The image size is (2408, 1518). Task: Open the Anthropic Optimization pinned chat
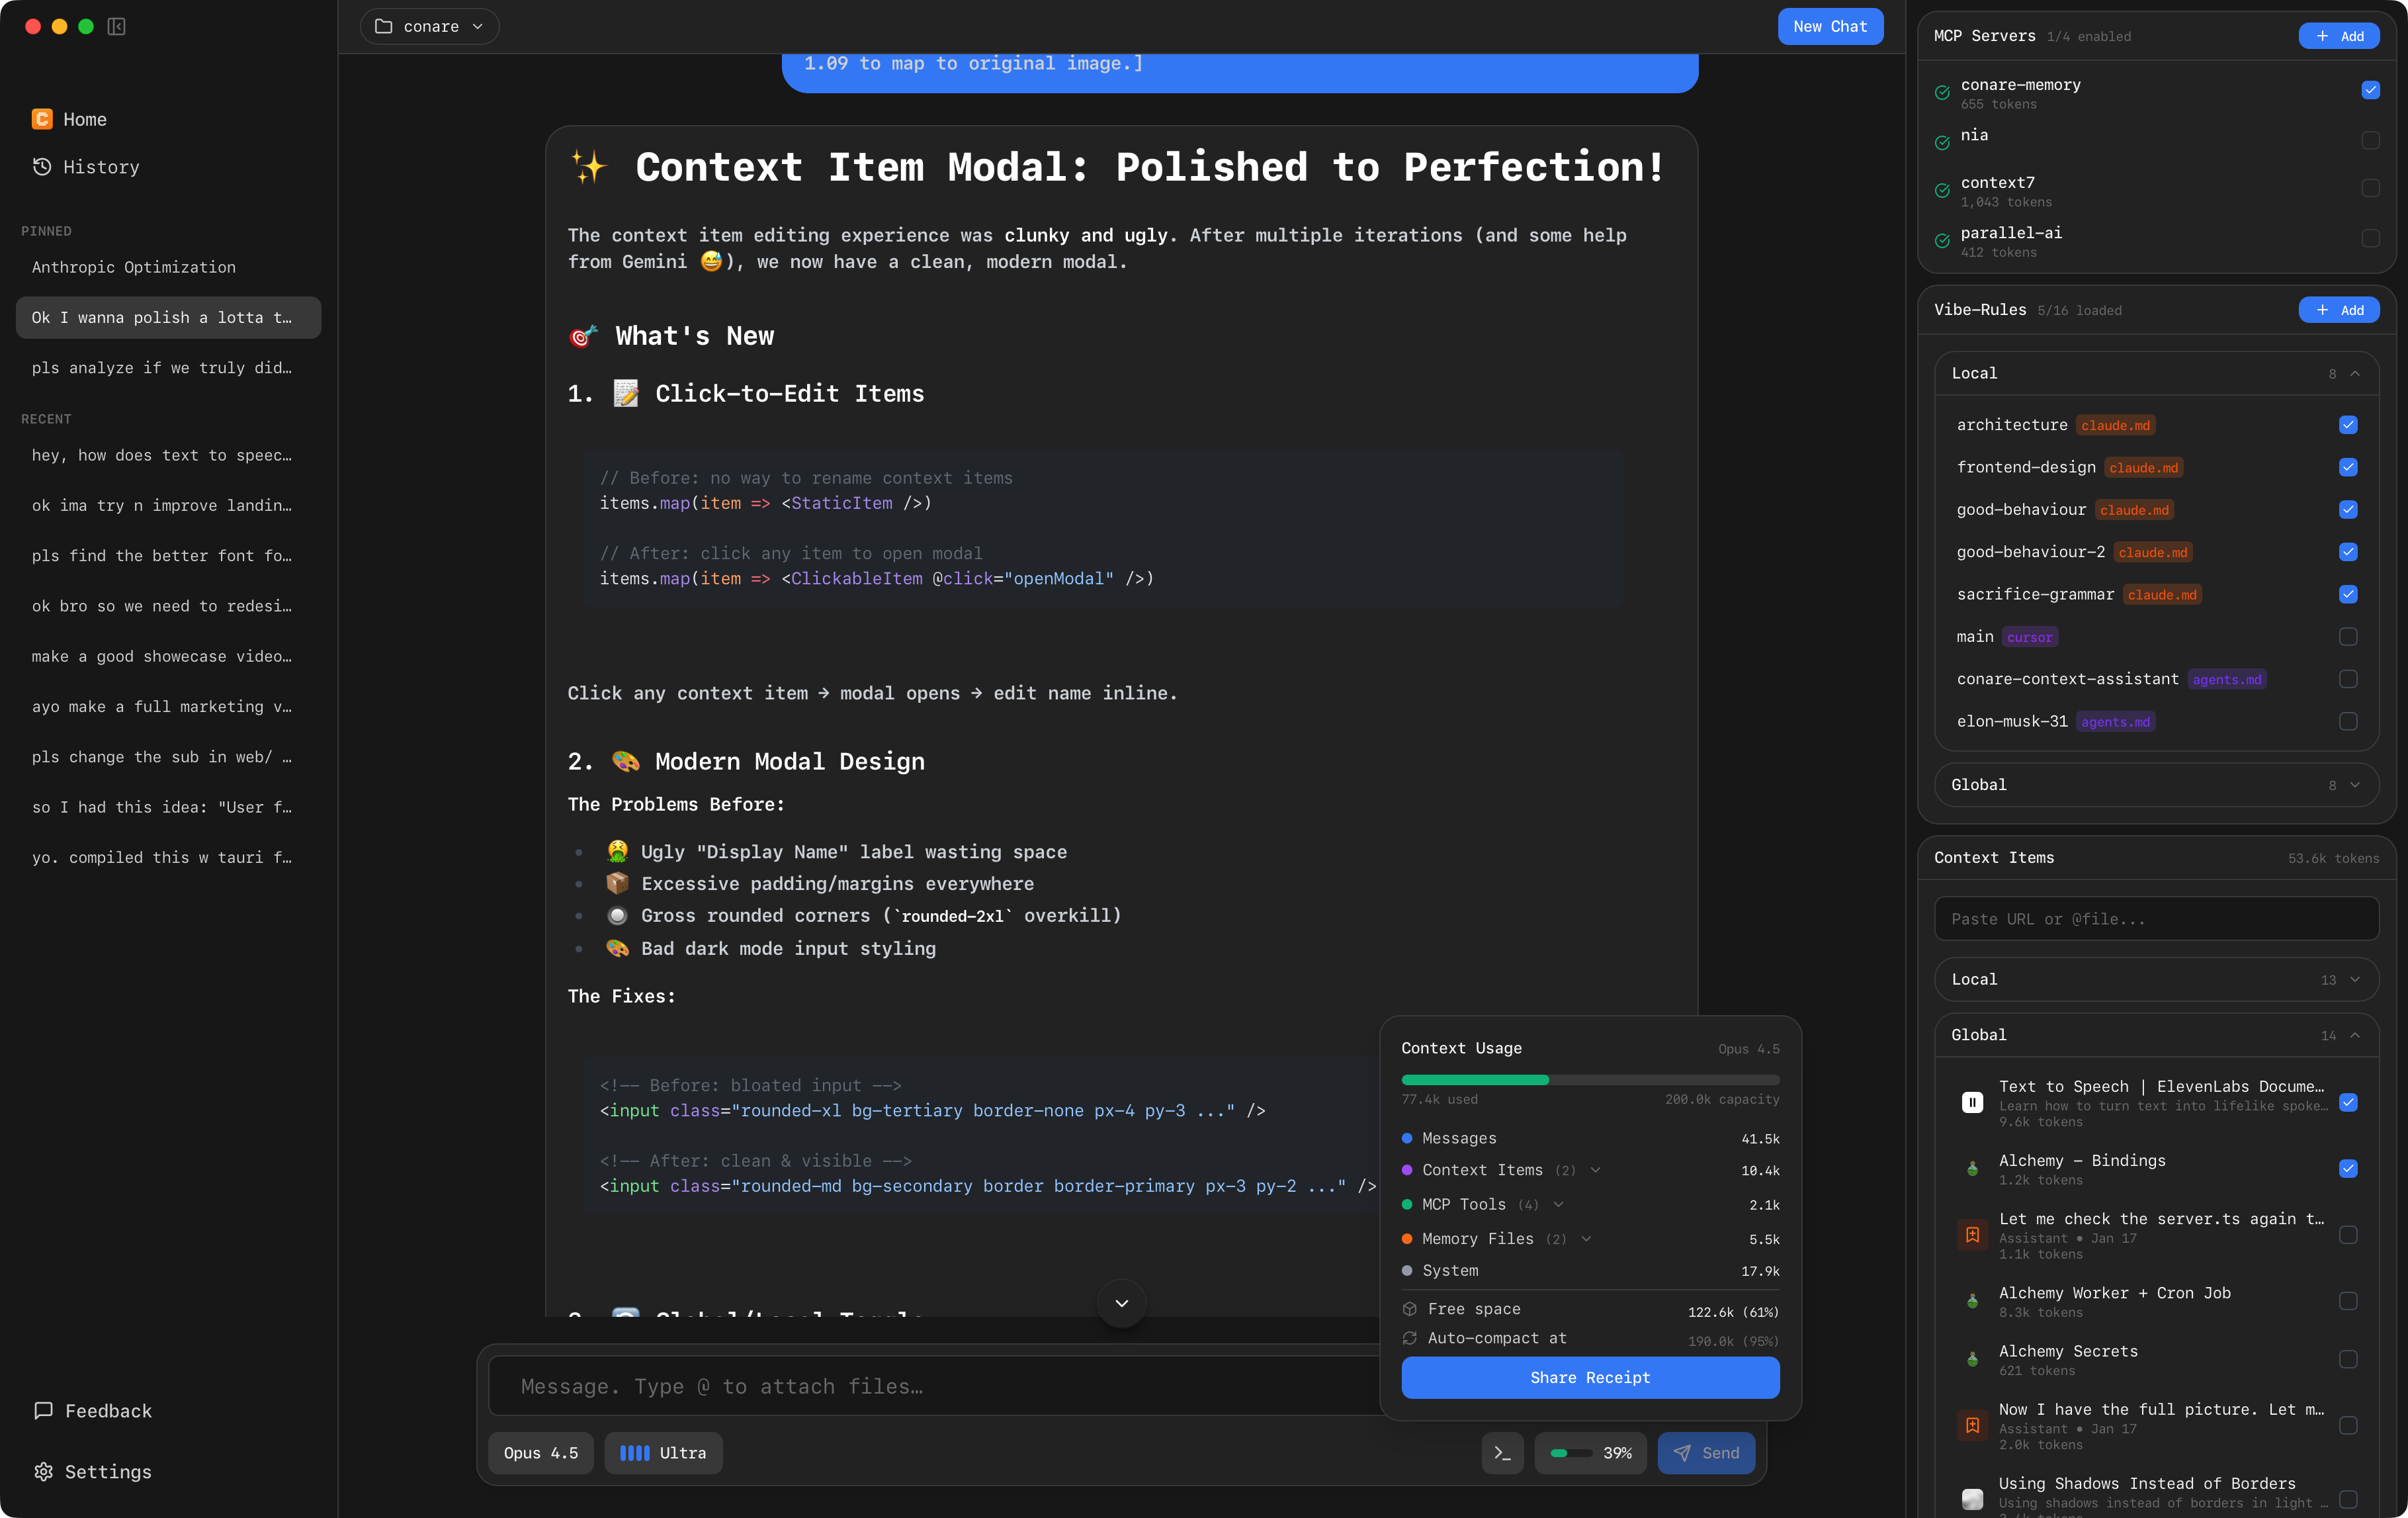pos(134,267)
